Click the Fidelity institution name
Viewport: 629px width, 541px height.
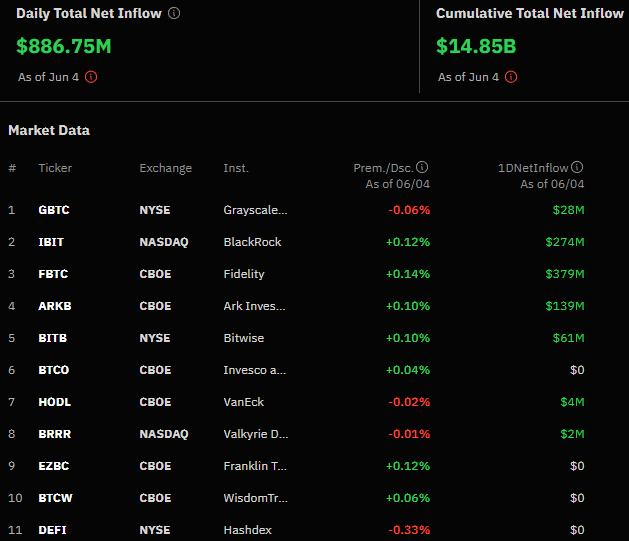coord(244,274)
